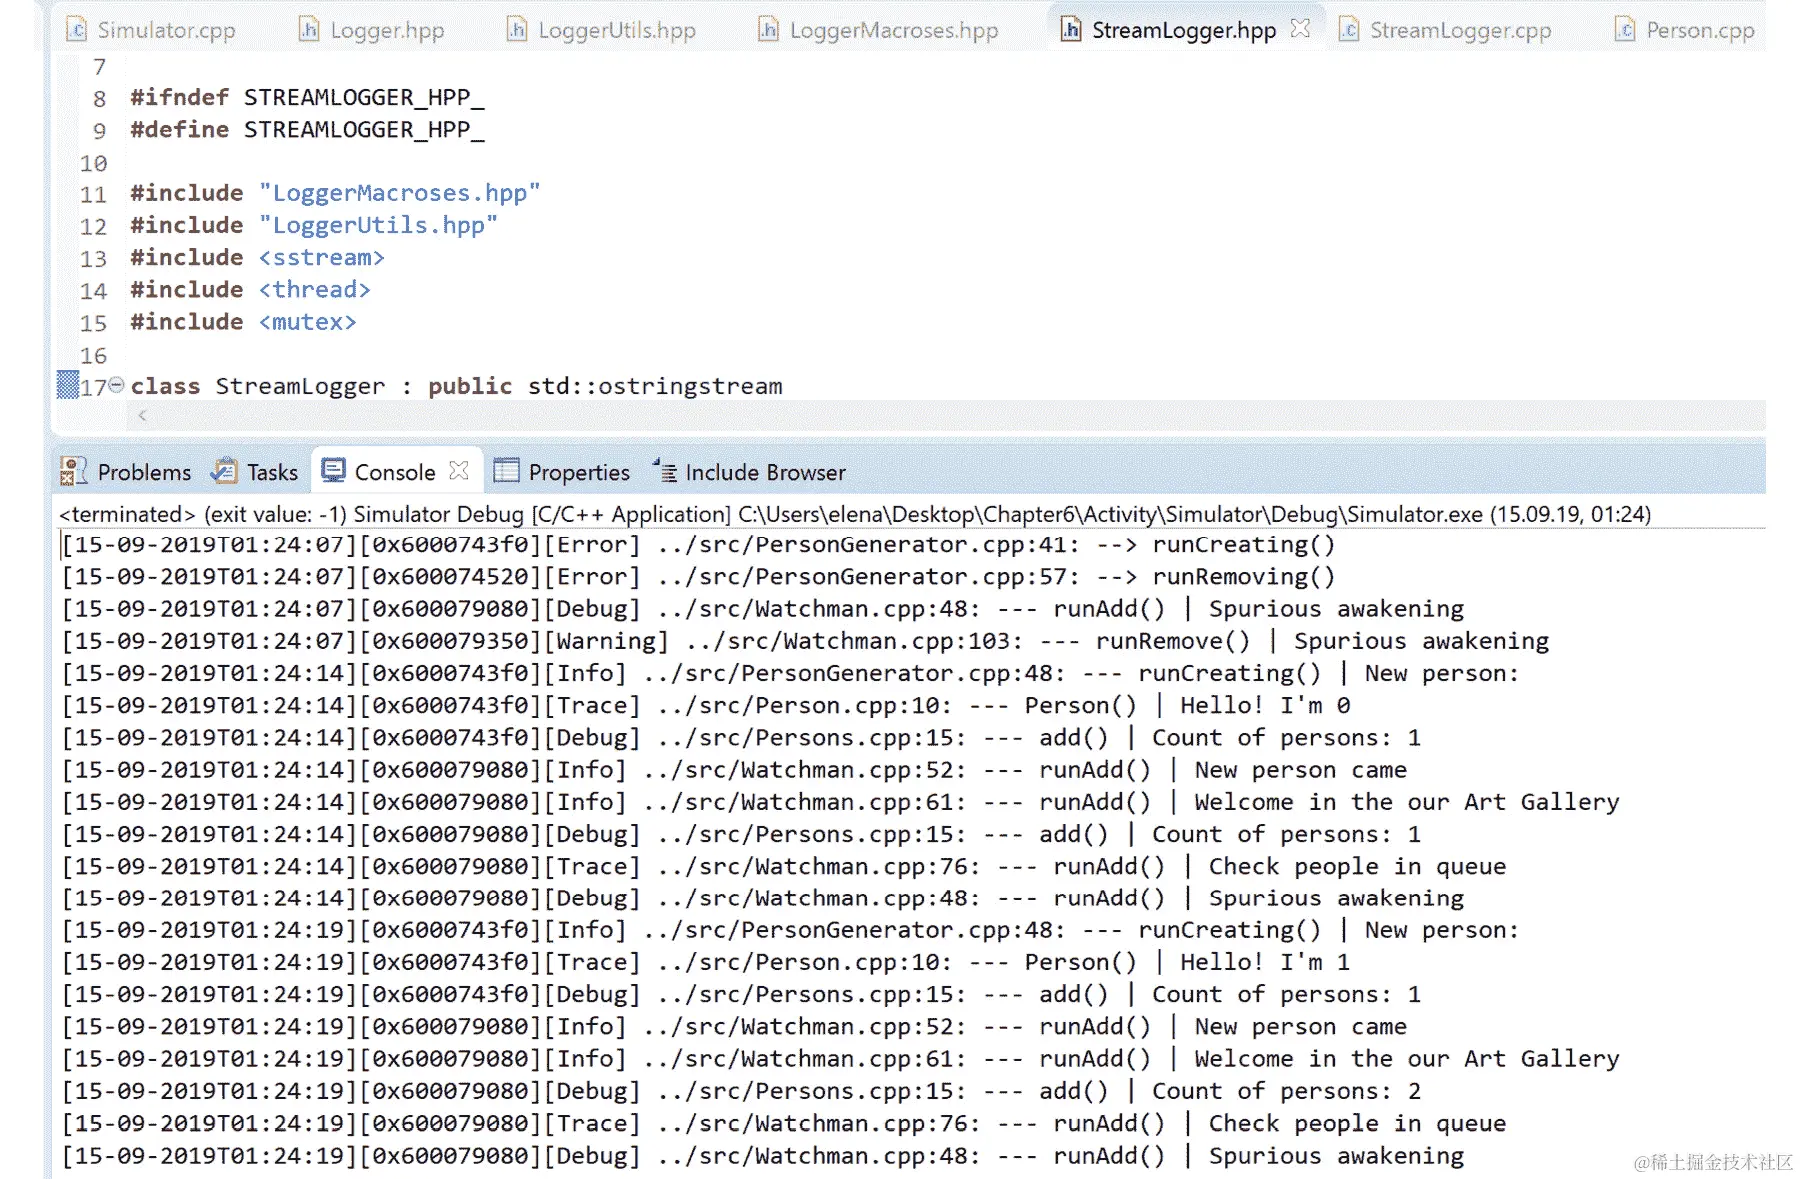The height and width of the screenshot is (1179, 1800).
Task: Click the #ifndef STREAMLOGGER_HPP_ line
Action: point(307,97)
